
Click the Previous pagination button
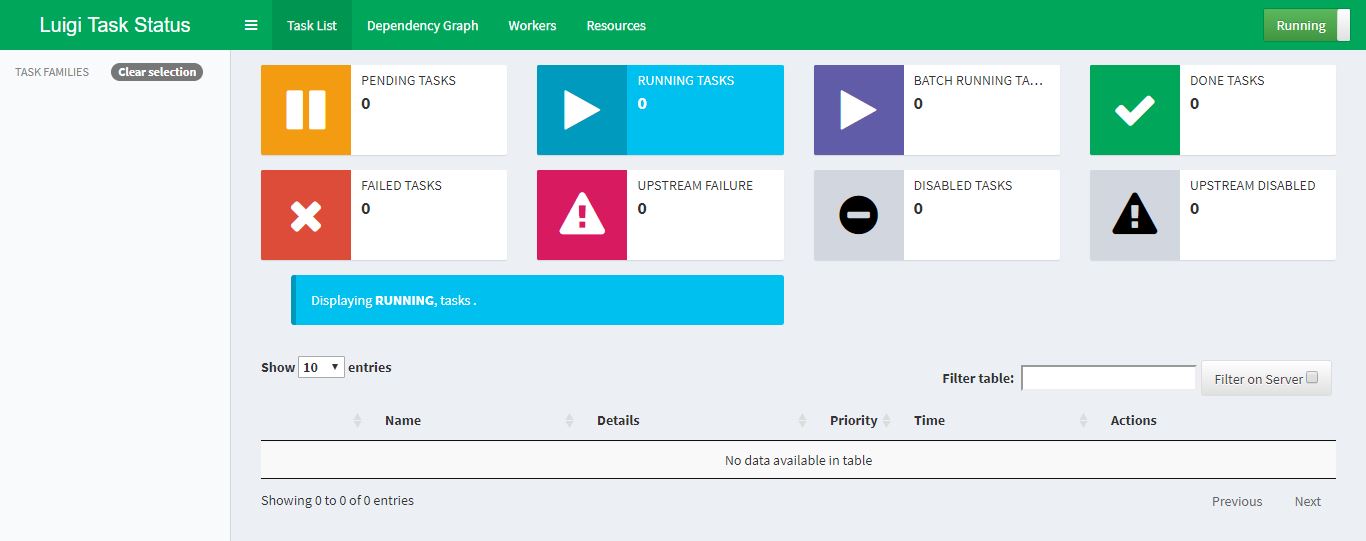coord(1237,501)
